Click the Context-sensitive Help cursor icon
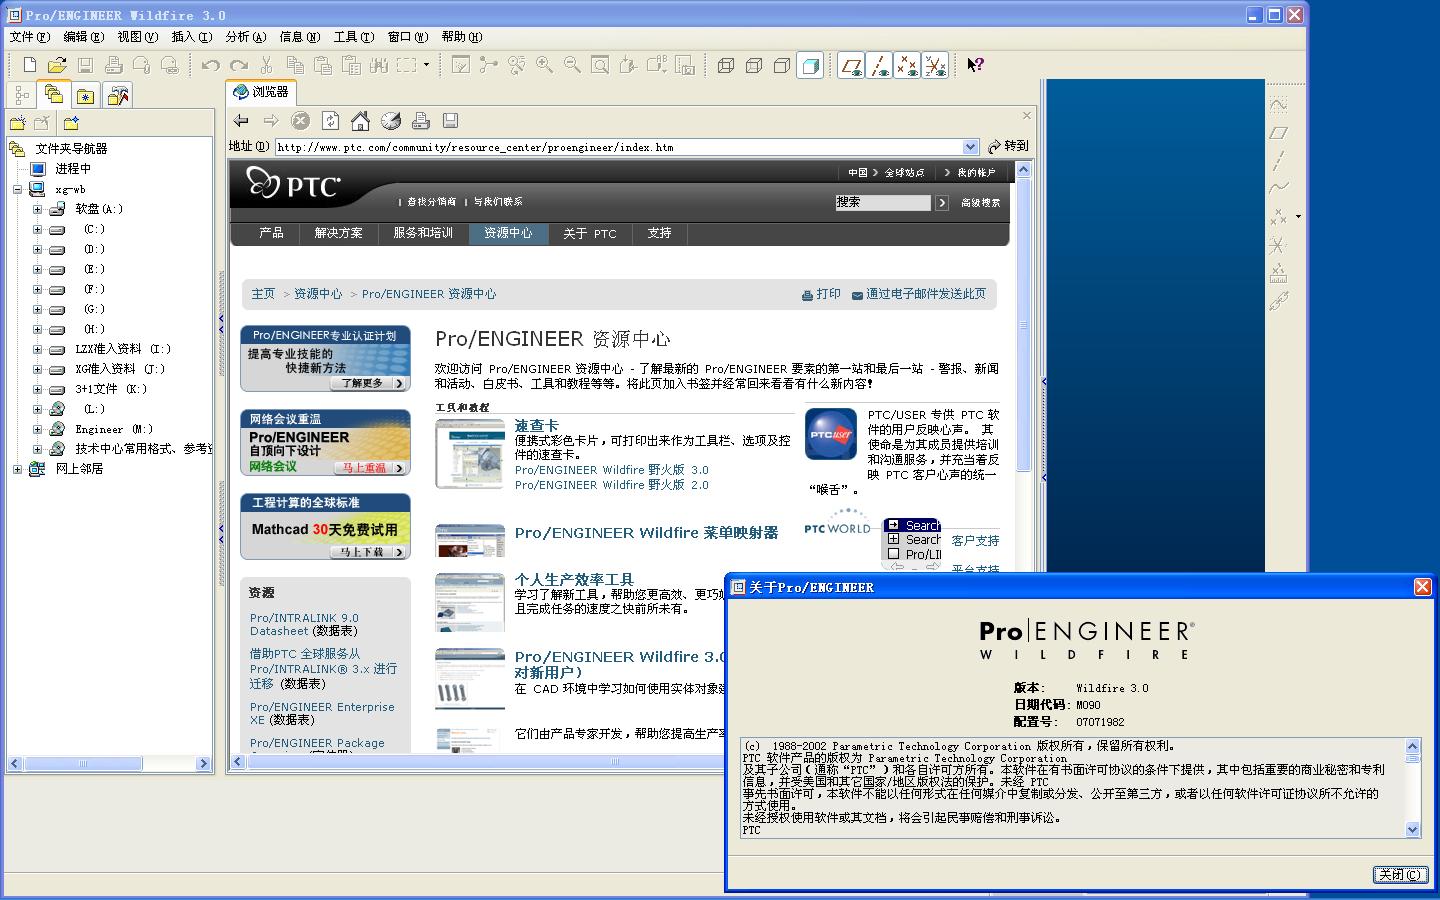The width and height of the screenshot is (1440, 900). 975,65
